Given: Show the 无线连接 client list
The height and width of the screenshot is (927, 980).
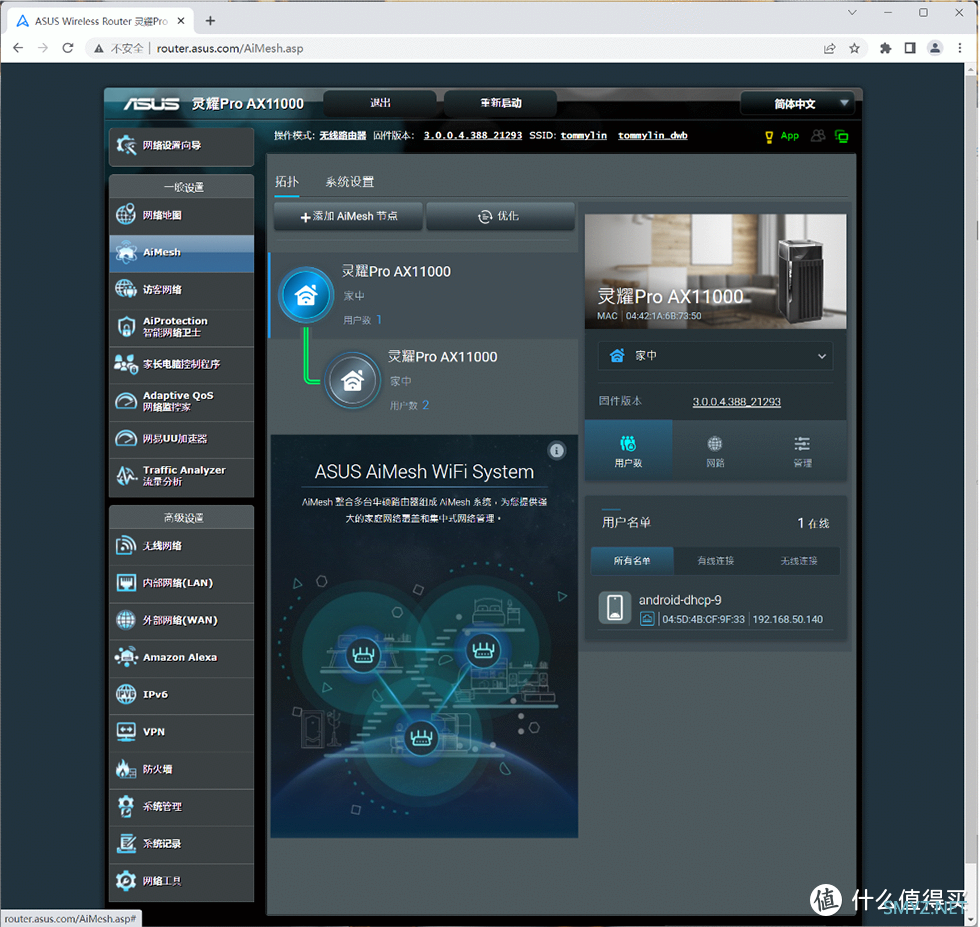Looking at the screenshot, I should (x=799, y=561).
